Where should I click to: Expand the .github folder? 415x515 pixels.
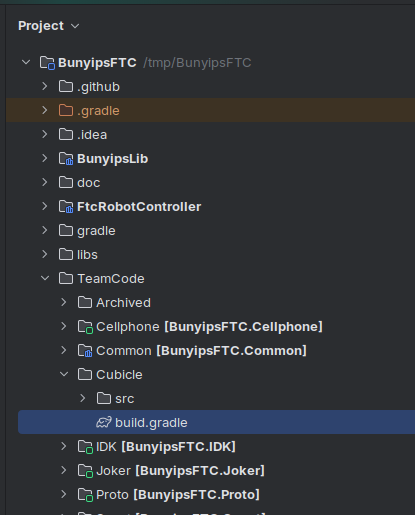[45, 86]
